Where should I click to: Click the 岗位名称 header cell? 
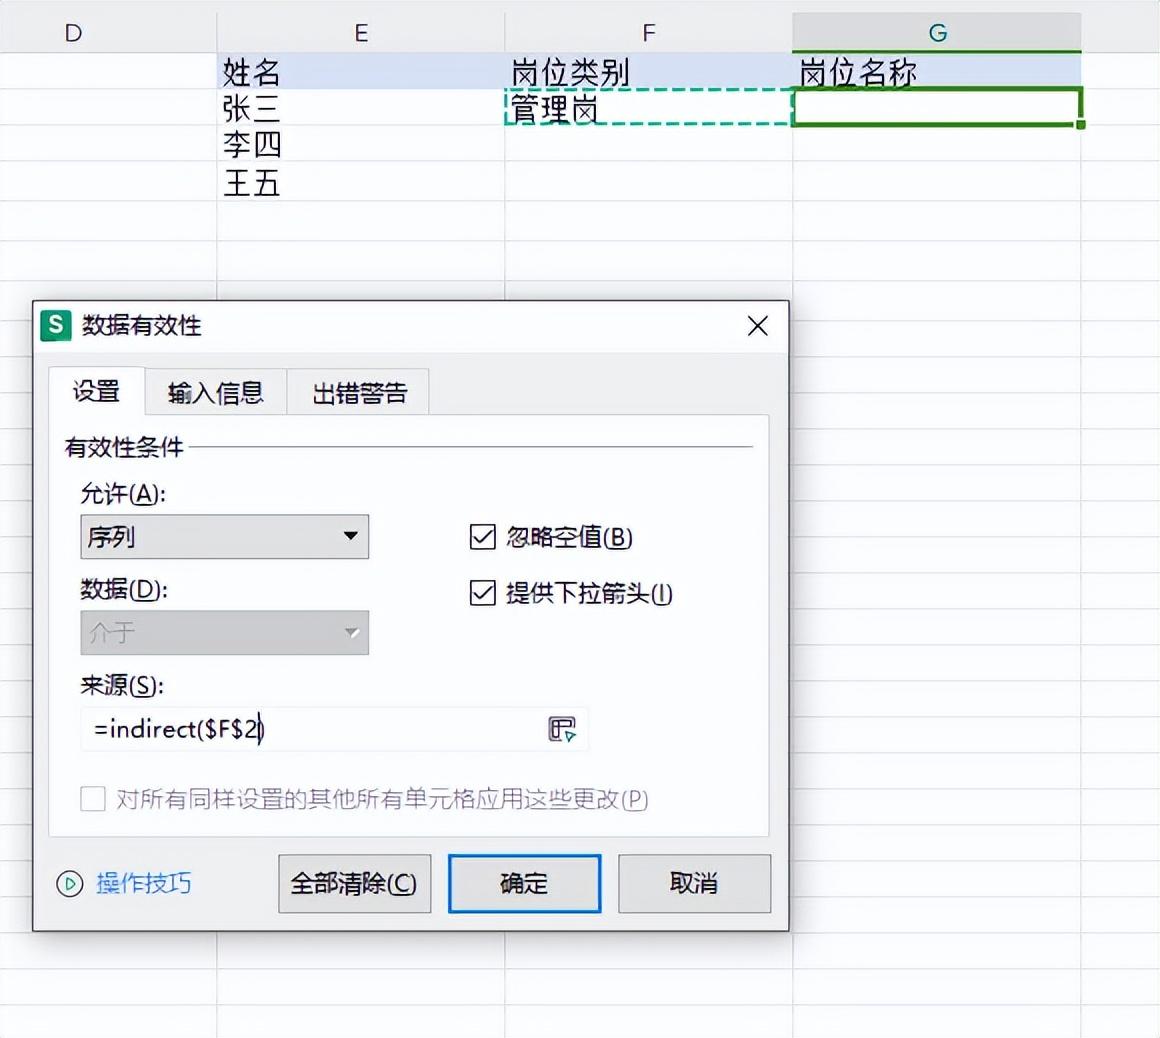pyautogui.click(x=937, y=72)
